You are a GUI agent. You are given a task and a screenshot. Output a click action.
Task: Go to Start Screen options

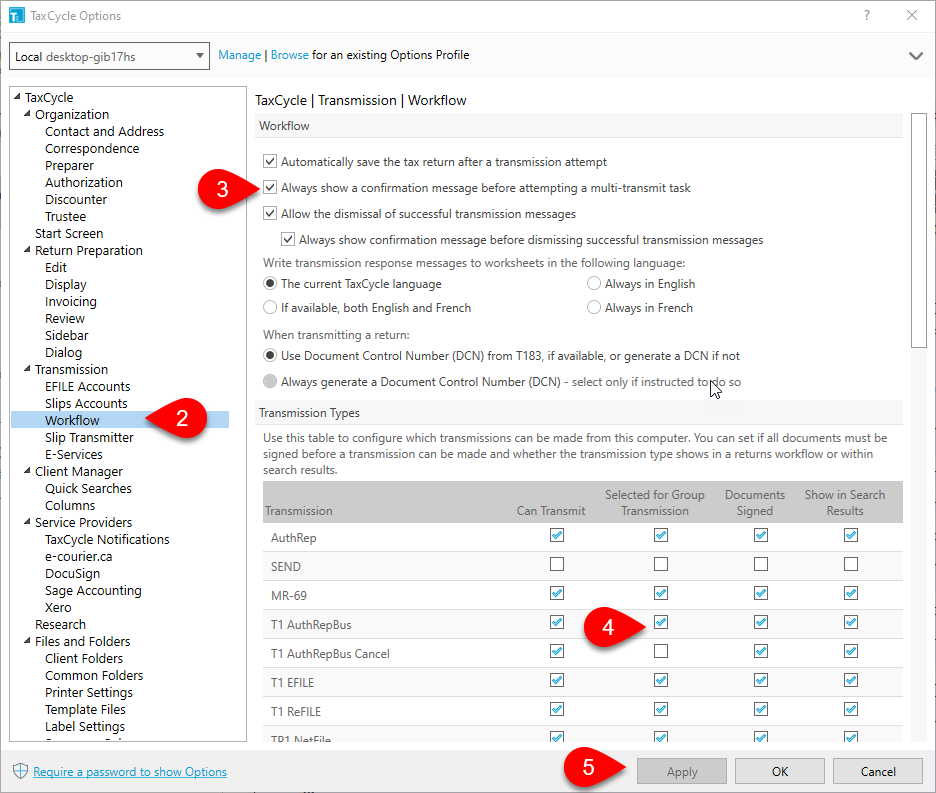tap(69, 233)
